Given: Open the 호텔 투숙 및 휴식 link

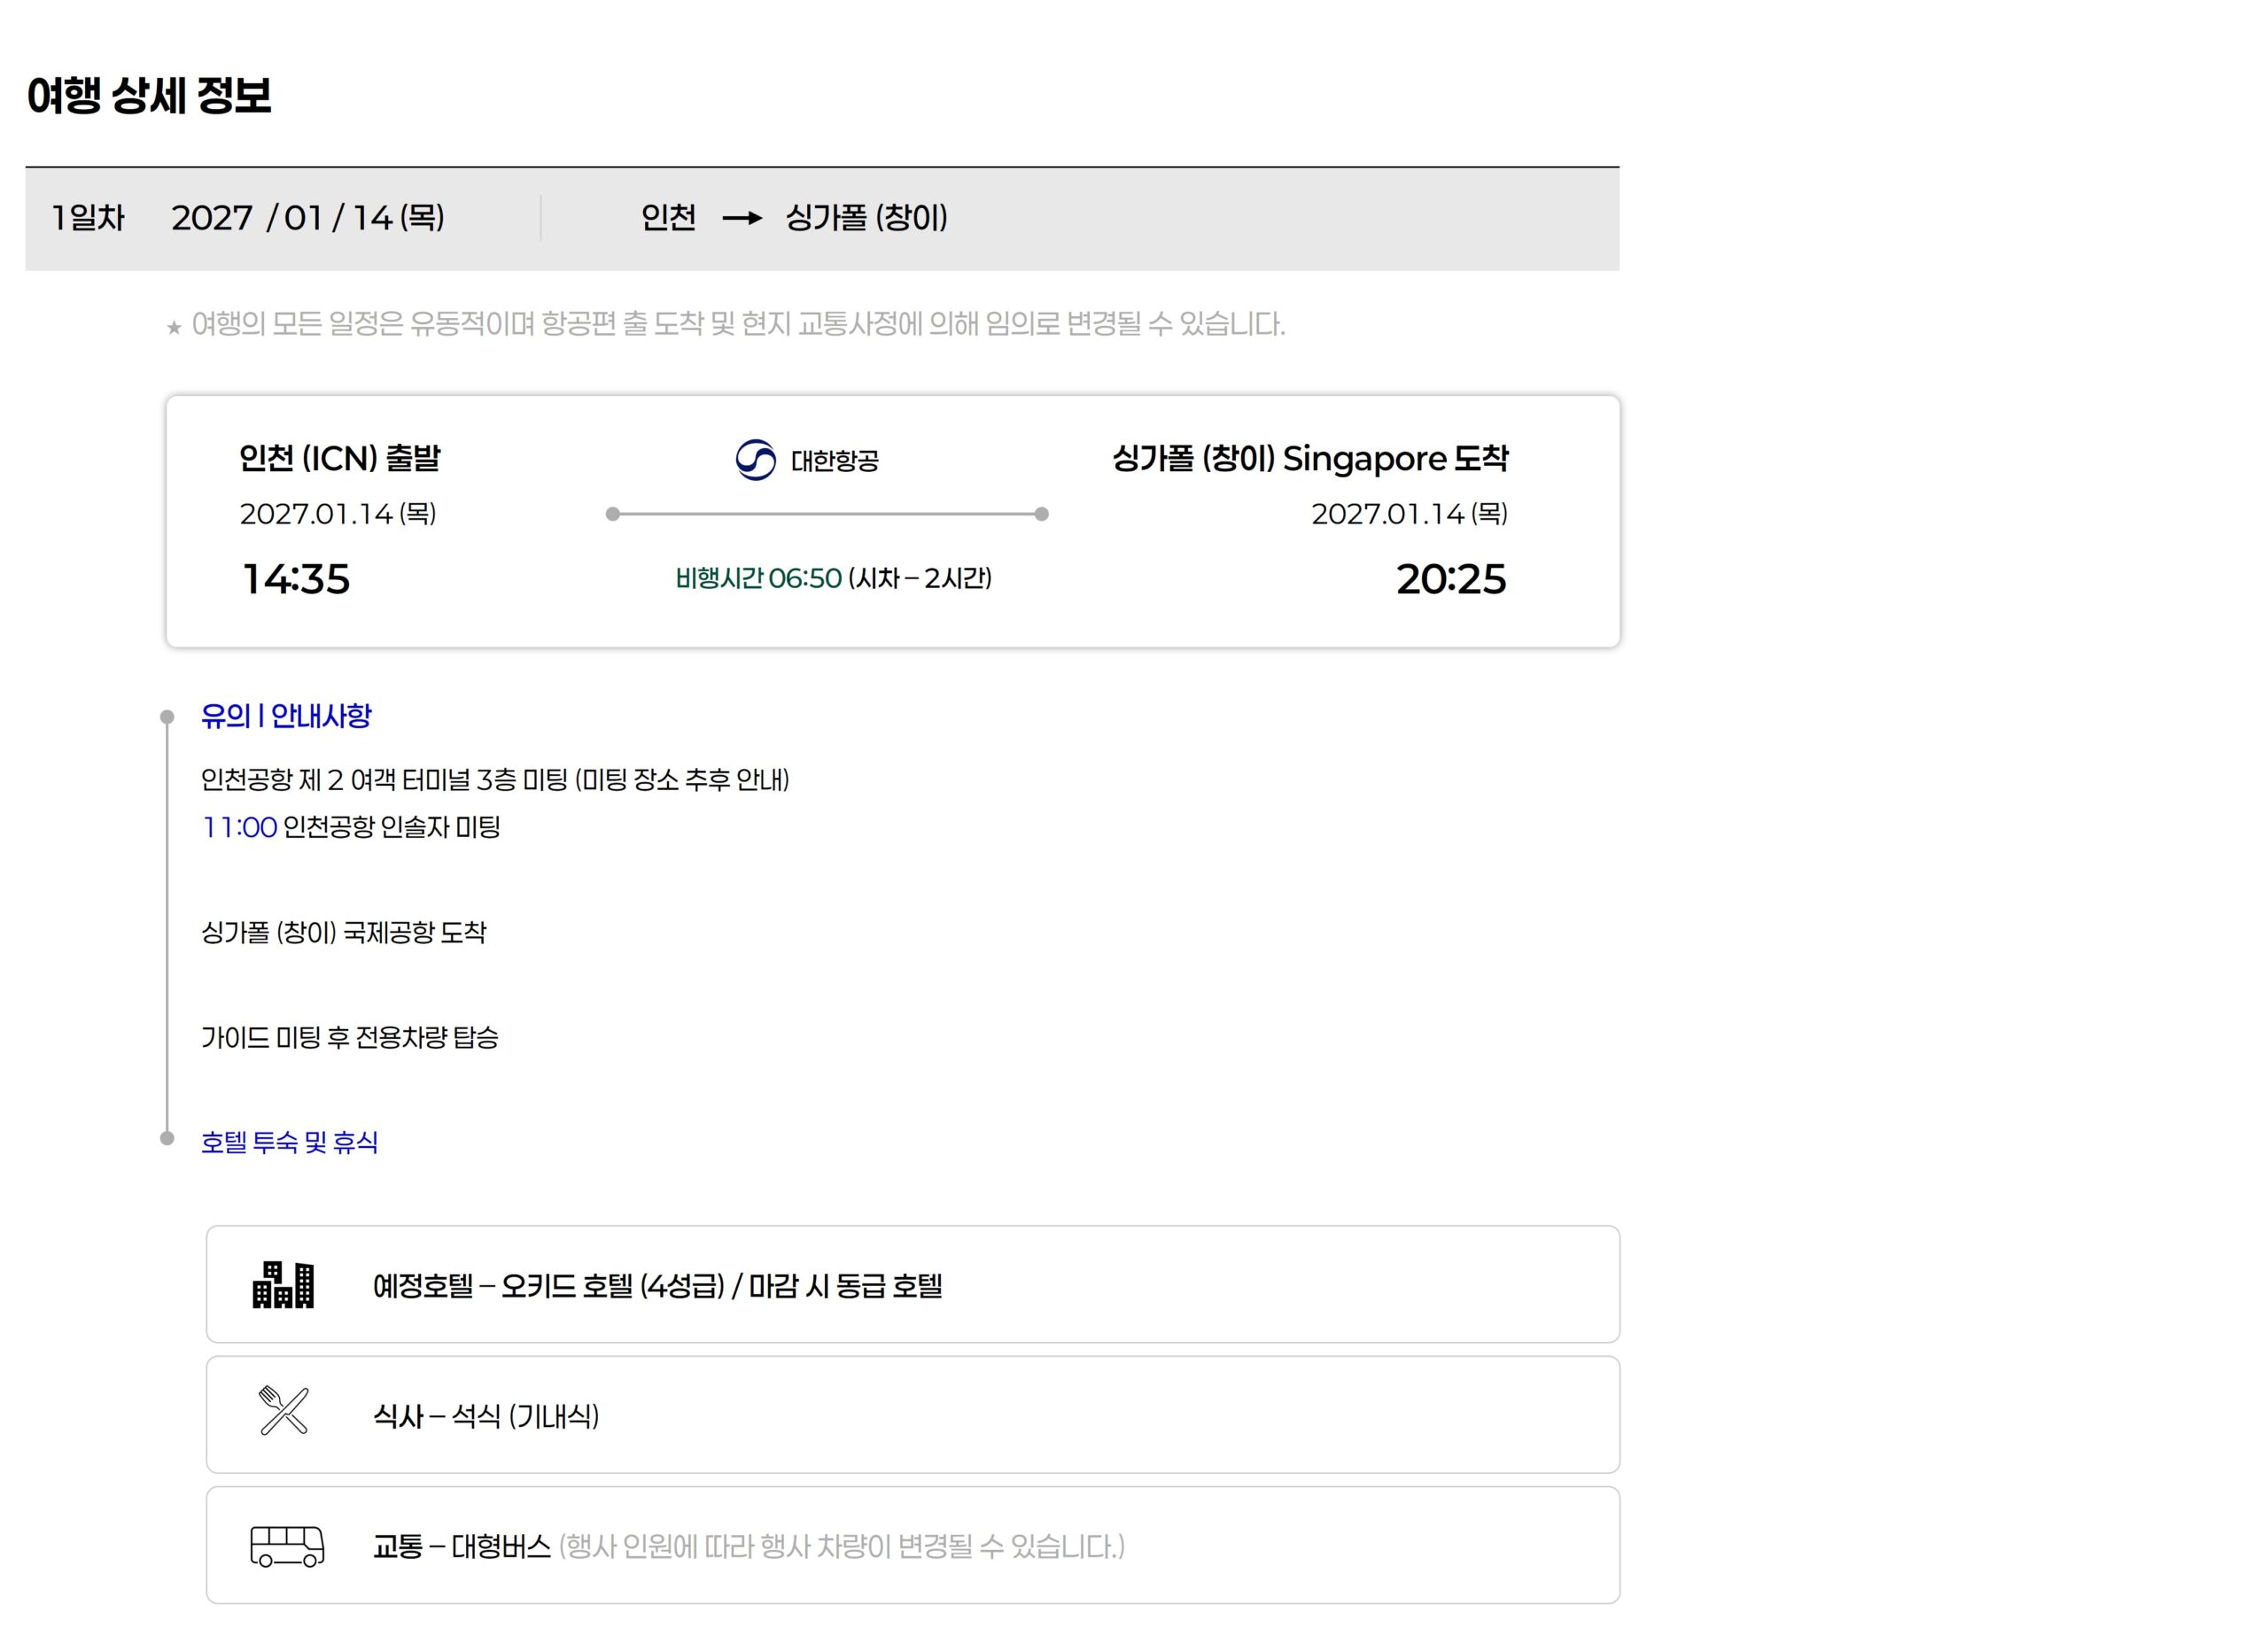Looking at the screenshot, I should (x=289, y=1142).
